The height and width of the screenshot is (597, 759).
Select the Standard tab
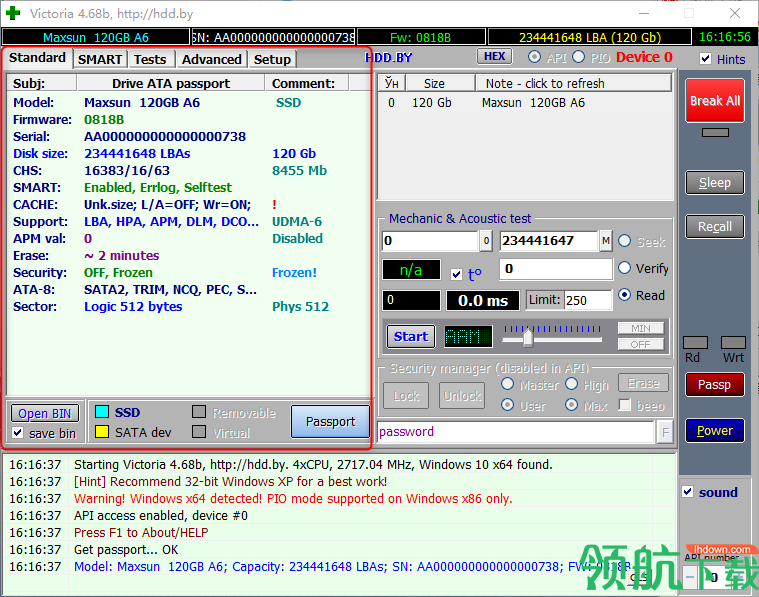37,58
